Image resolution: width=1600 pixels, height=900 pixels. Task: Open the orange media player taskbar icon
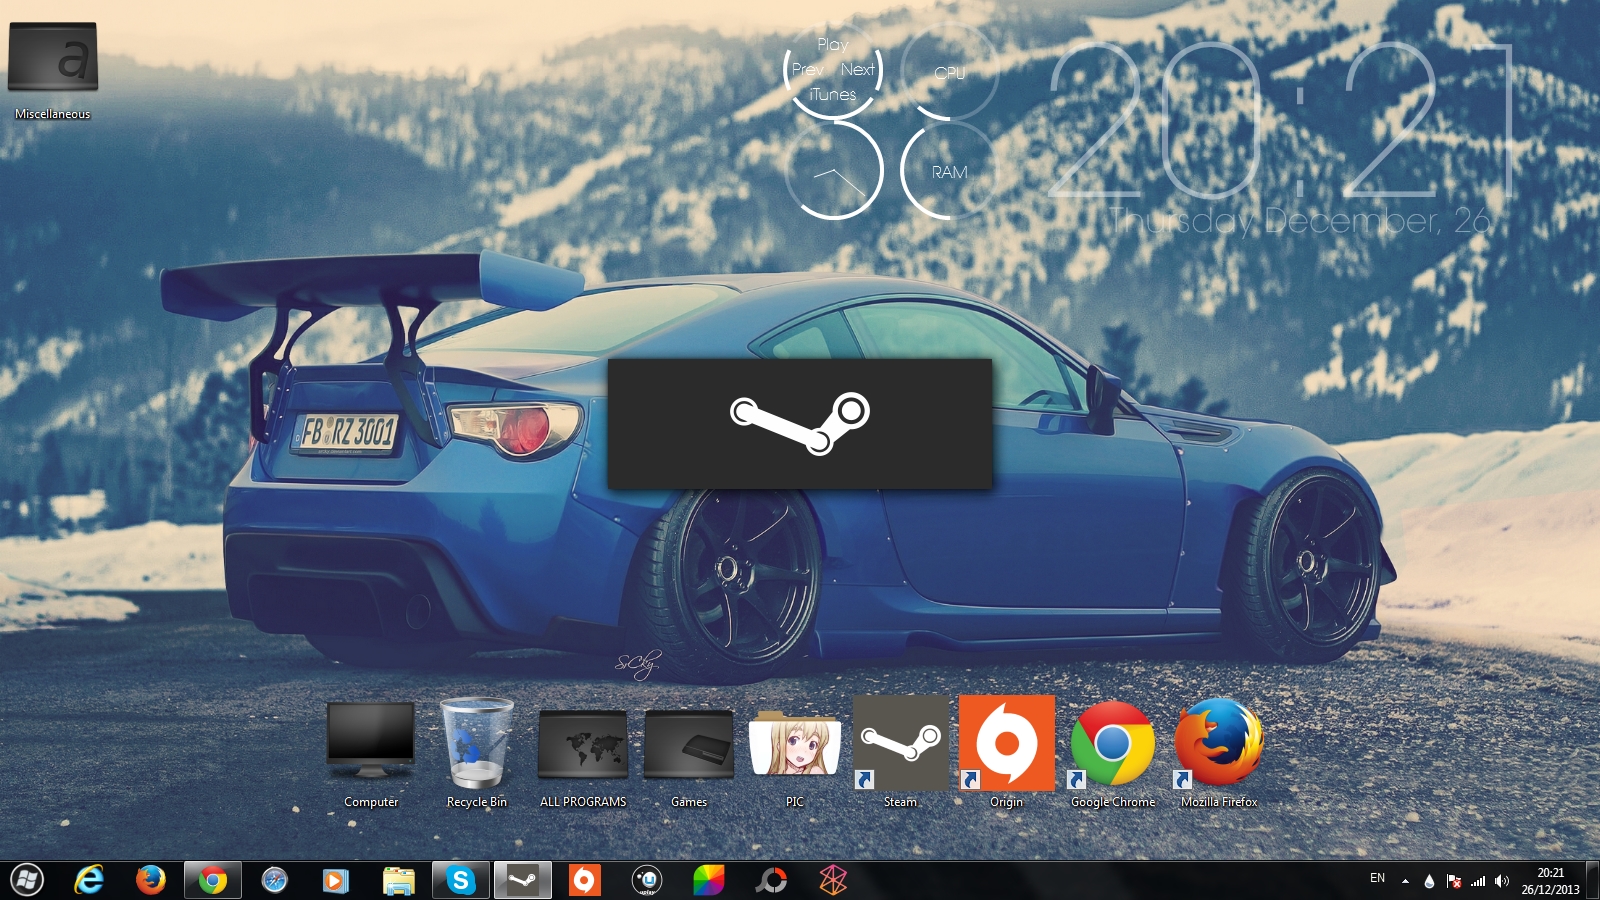coord(336,880)
